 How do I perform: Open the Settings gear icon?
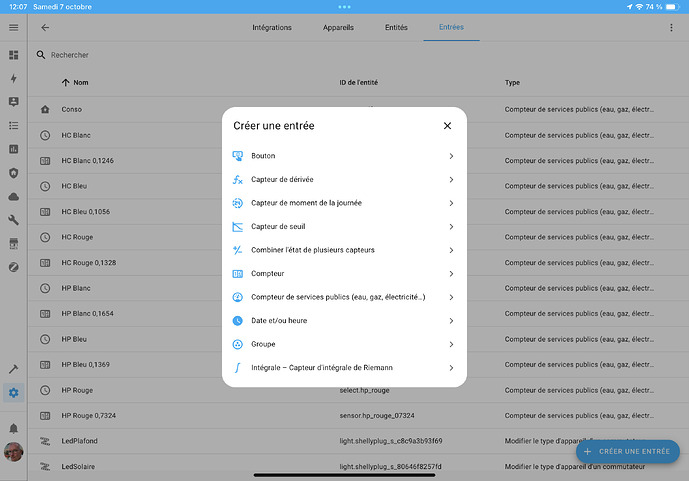(14, 392)
